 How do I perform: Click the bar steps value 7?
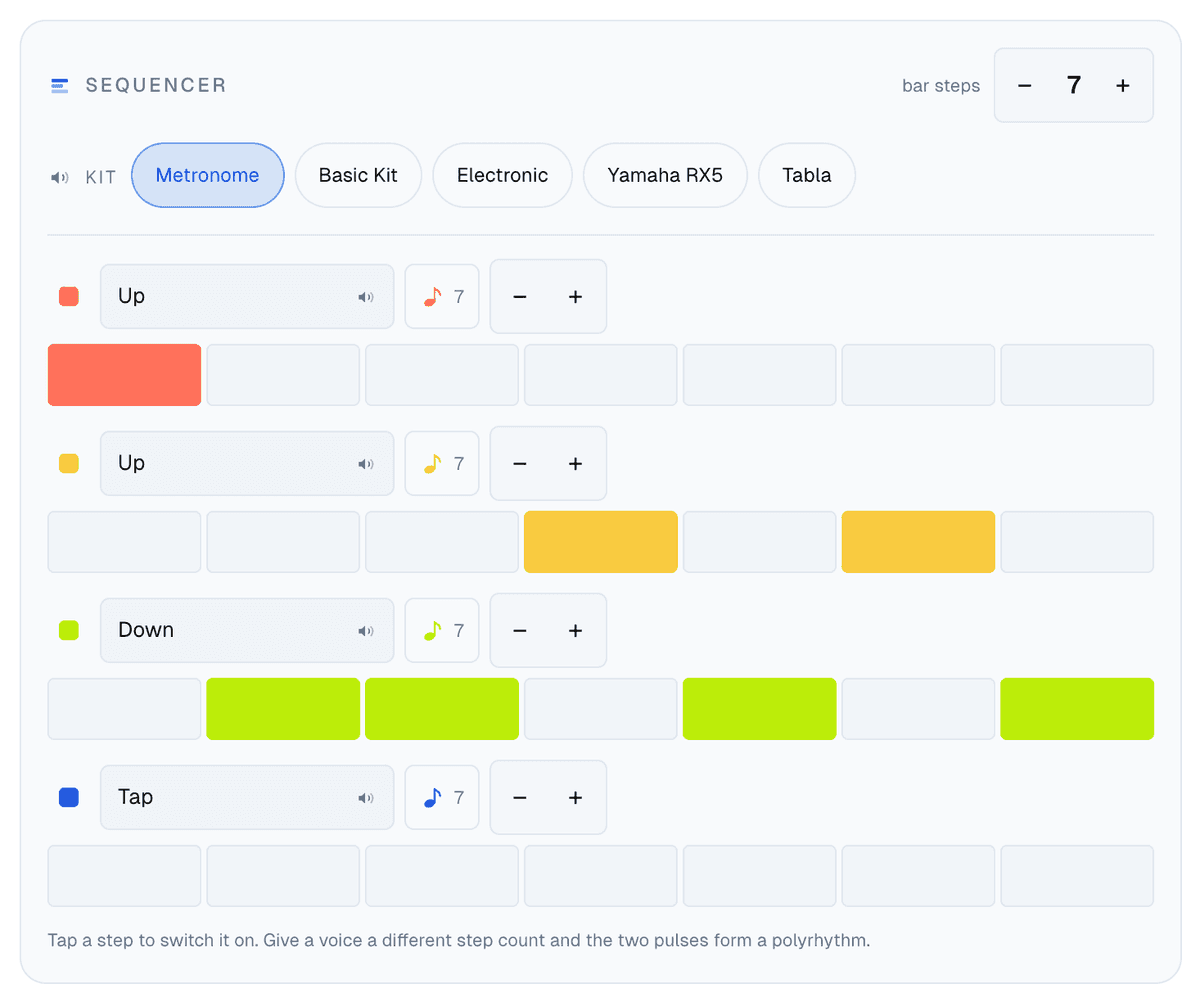(1074, 86)
